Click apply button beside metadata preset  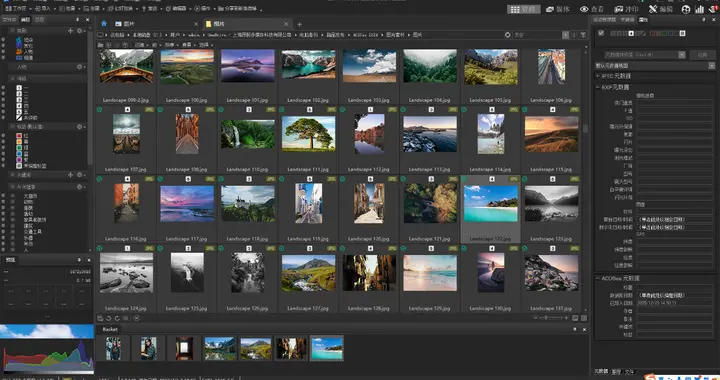[x=702, y=55]
